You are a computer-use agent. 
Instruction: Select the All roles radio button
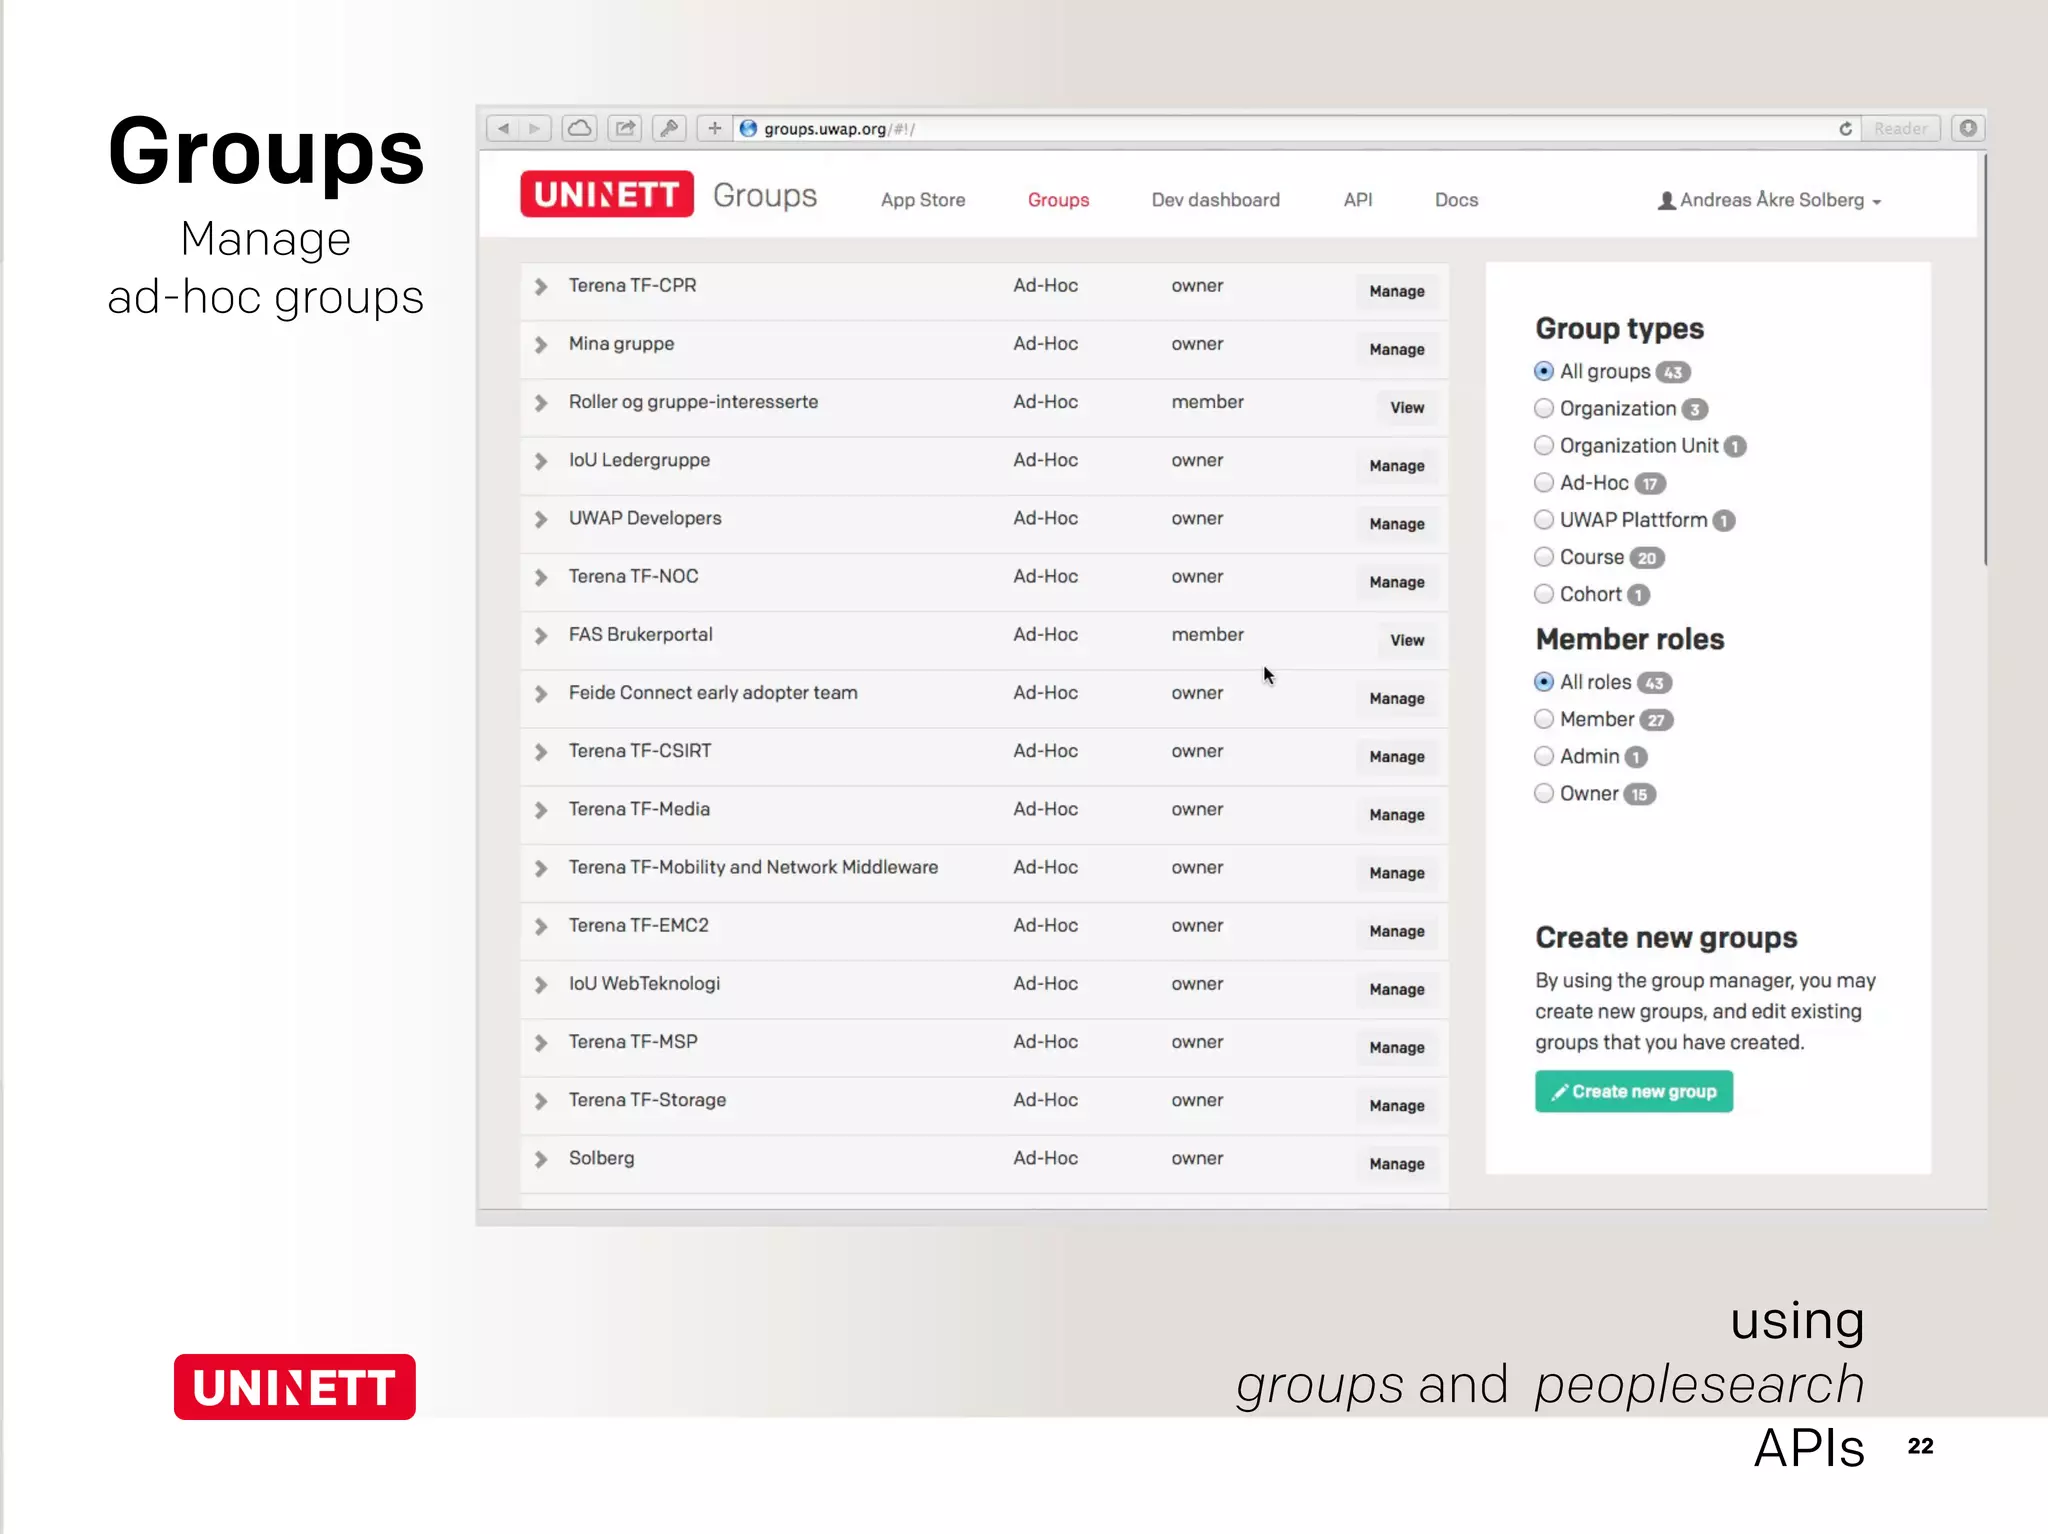coord(1543,682)
